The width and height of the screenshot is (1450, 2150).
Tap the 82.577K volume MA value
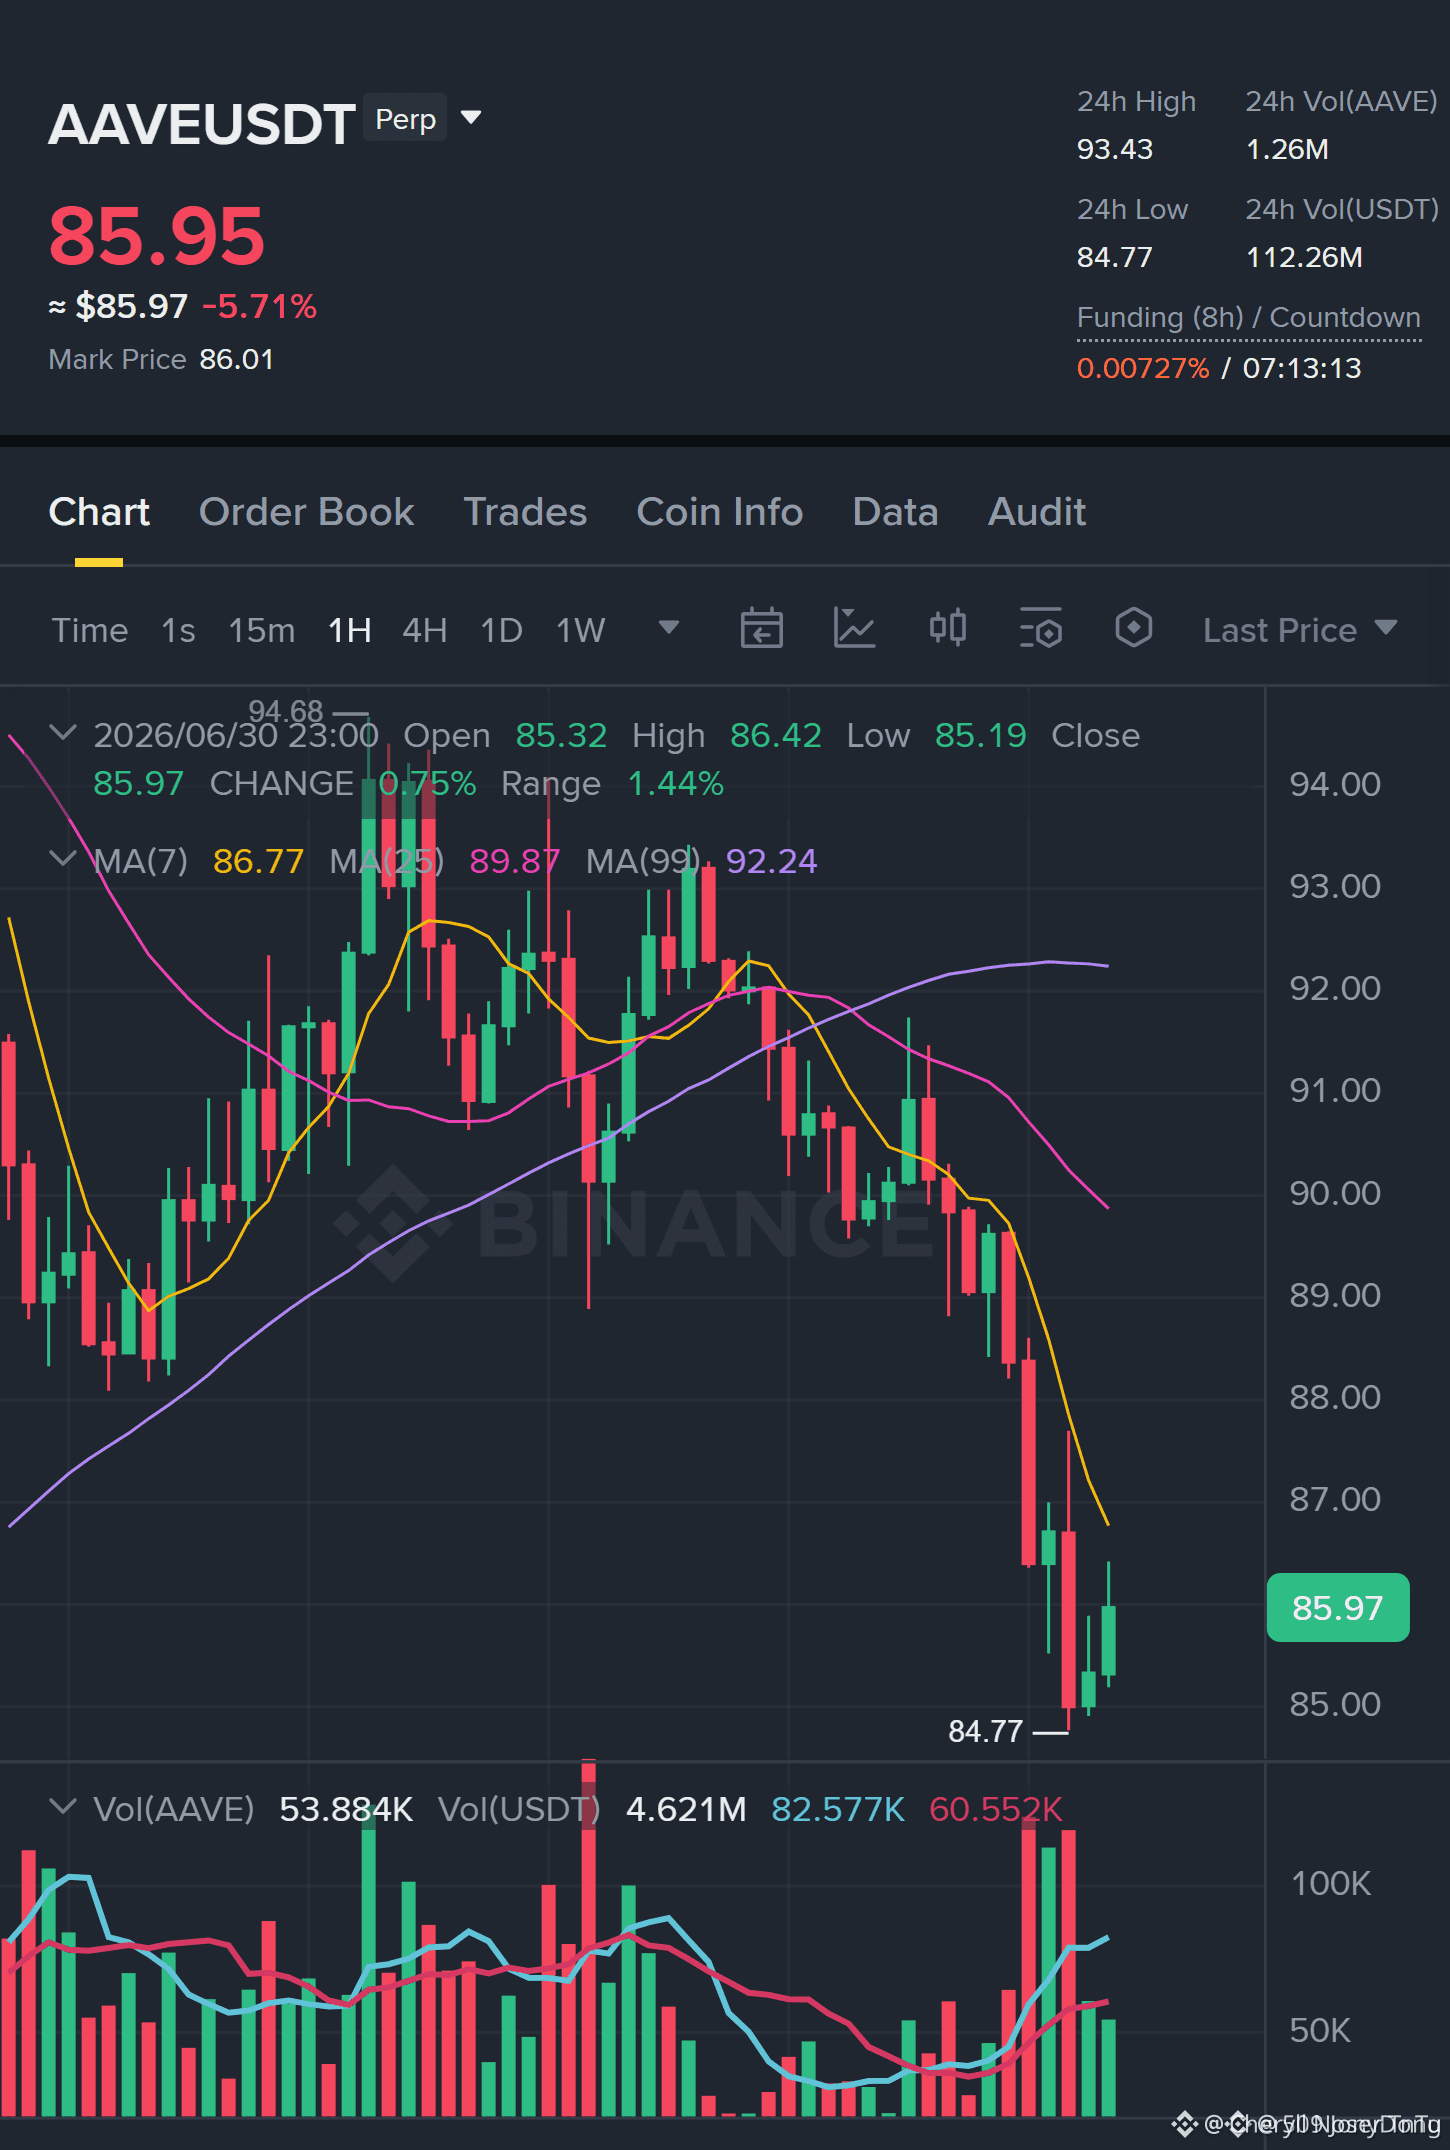pyautogui.click(x=838, y=1809)
